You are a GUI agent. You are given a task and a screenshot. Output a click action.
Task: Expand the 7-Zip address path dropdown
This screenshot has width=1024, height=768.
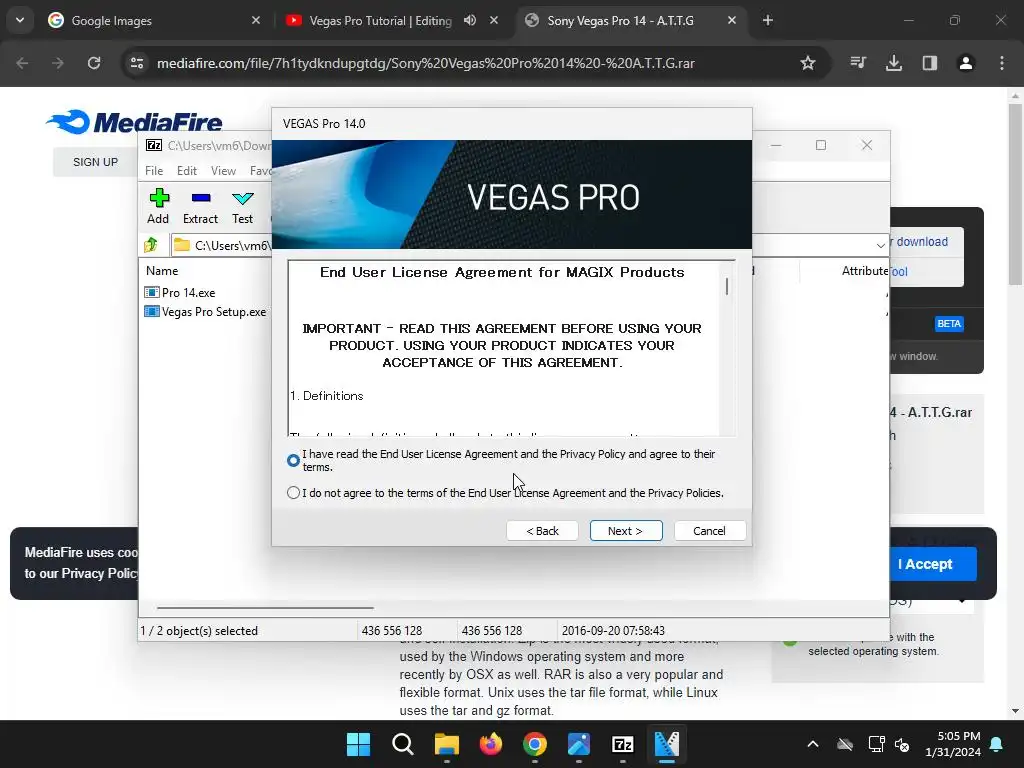coord(880,246)
